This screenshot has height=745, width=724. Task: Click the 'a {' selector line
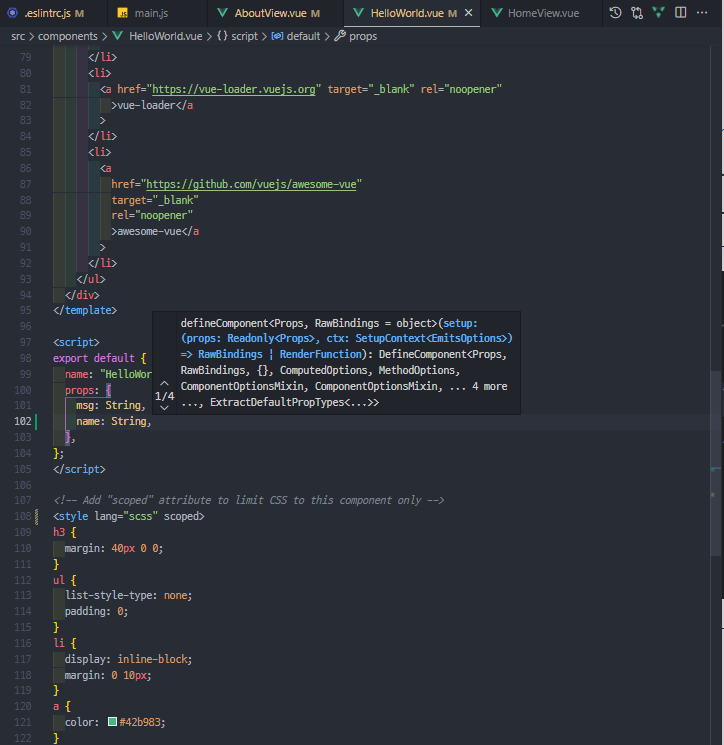click(61, 707)
